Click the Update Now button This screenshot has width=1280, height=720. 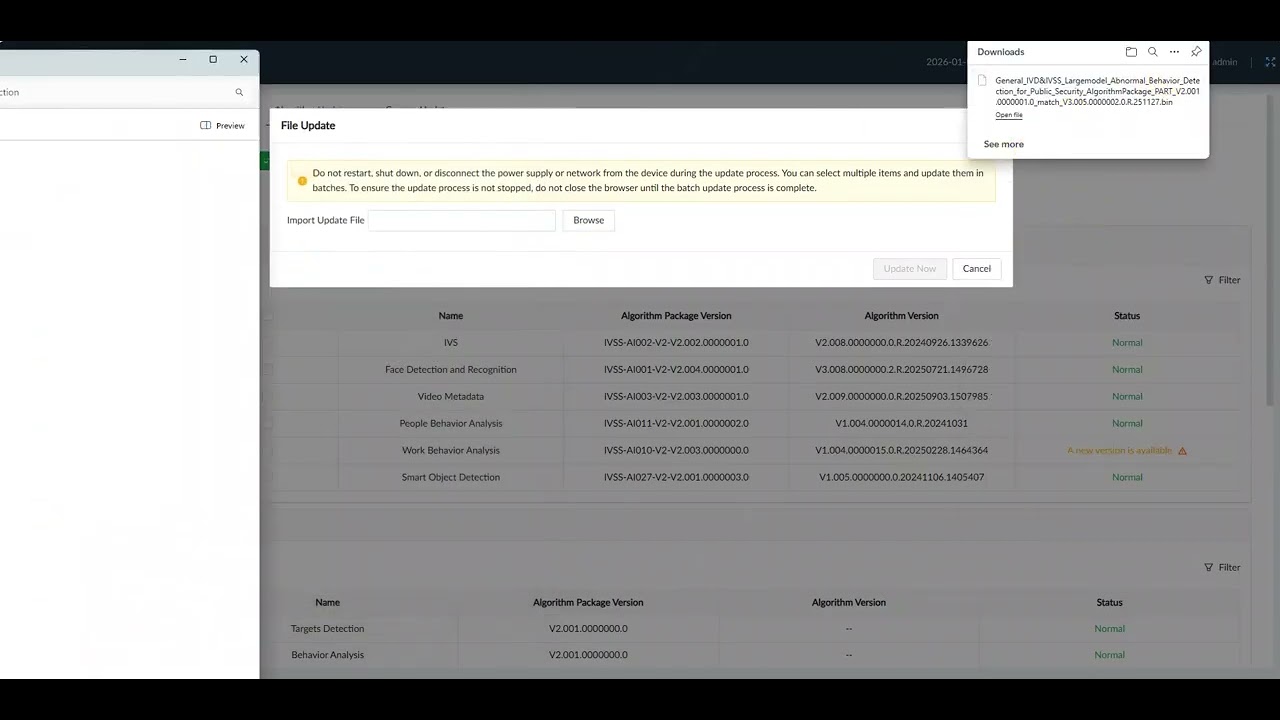pyautogui.click(x=910, y=269)
